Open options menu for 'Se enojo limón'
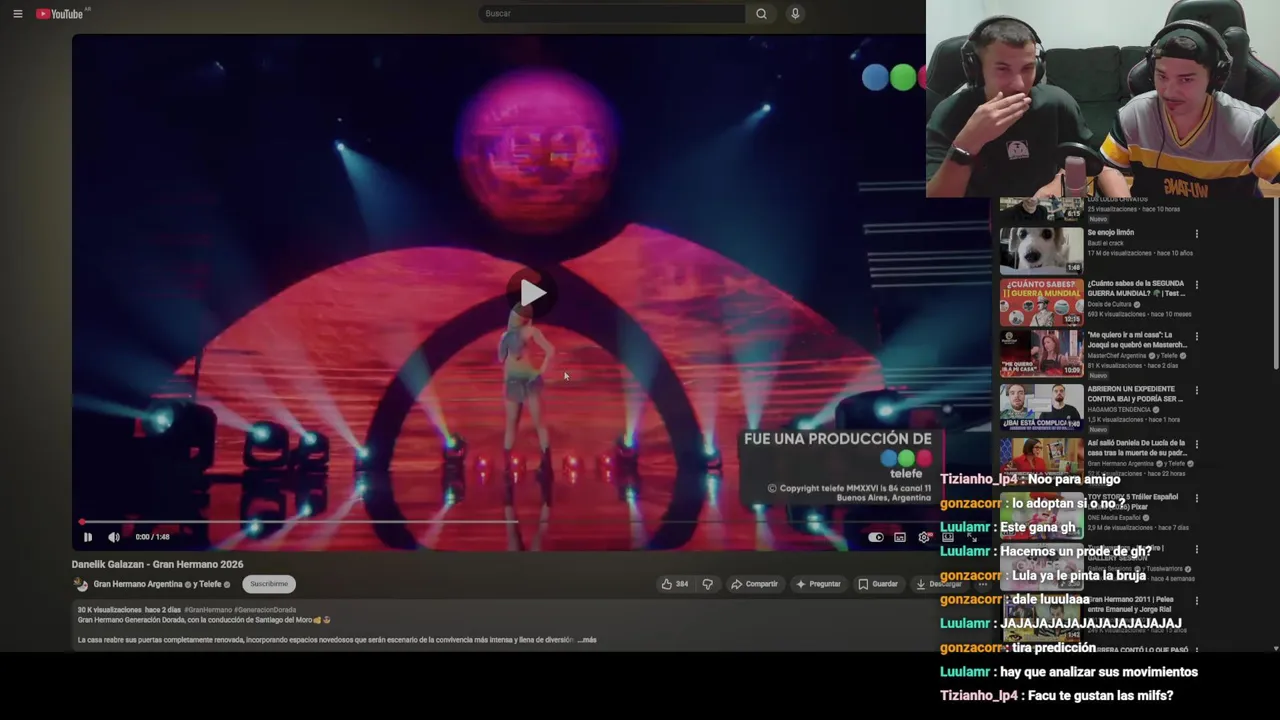 point(1196,234)
